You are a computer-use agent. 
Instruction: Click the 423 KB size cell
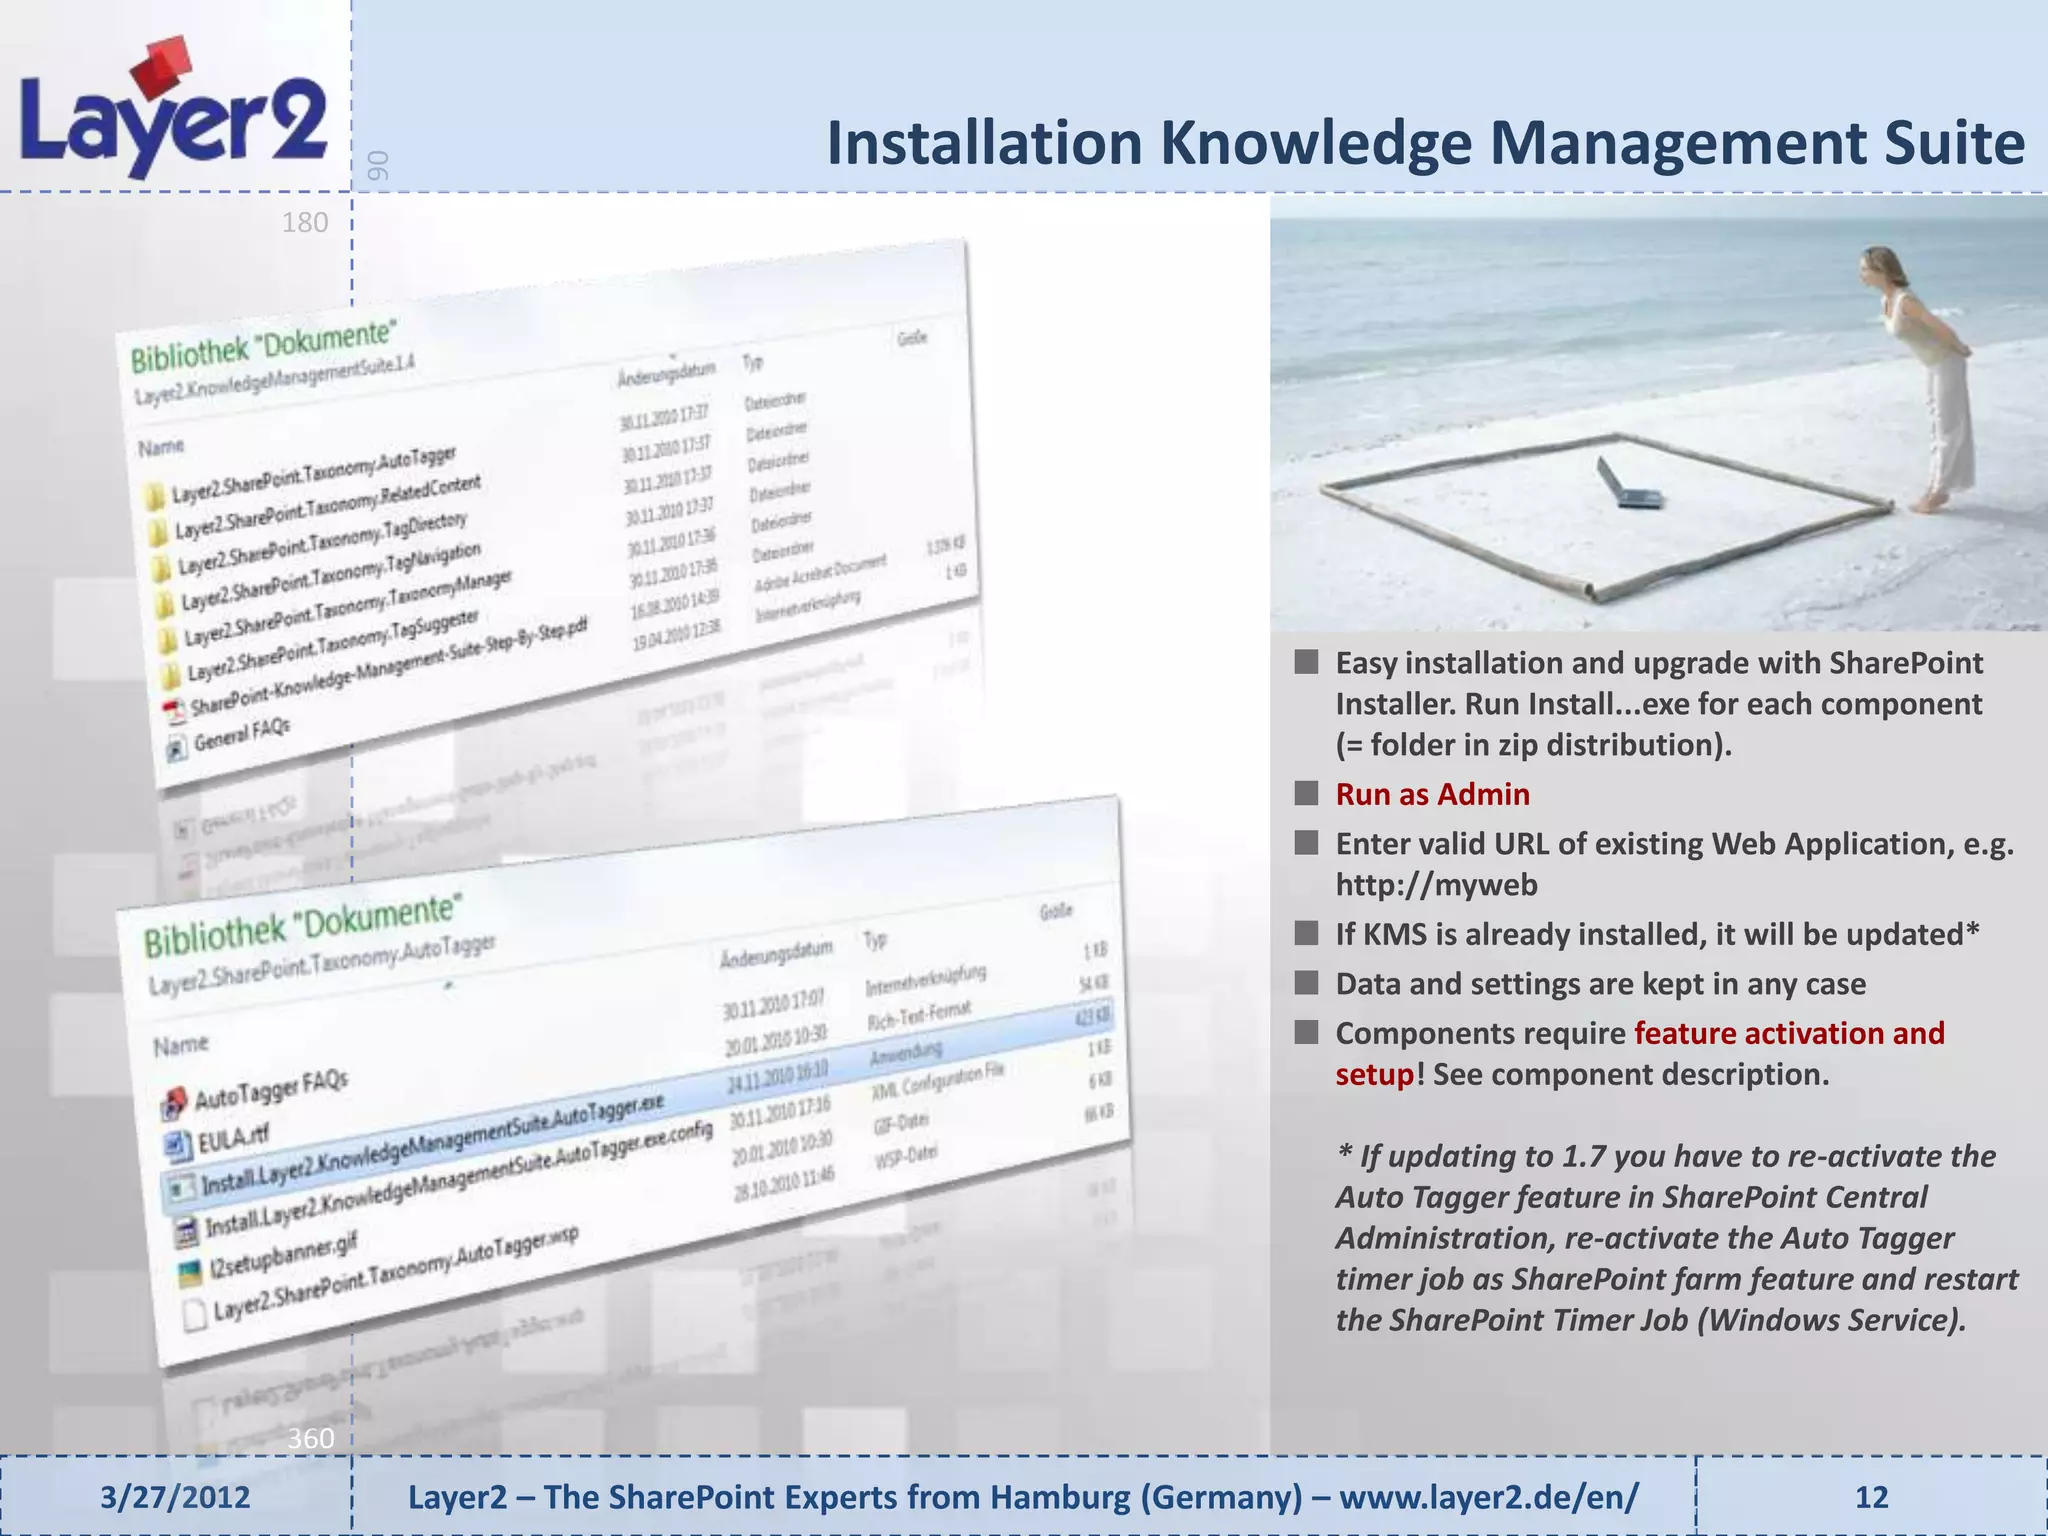1093,1017
